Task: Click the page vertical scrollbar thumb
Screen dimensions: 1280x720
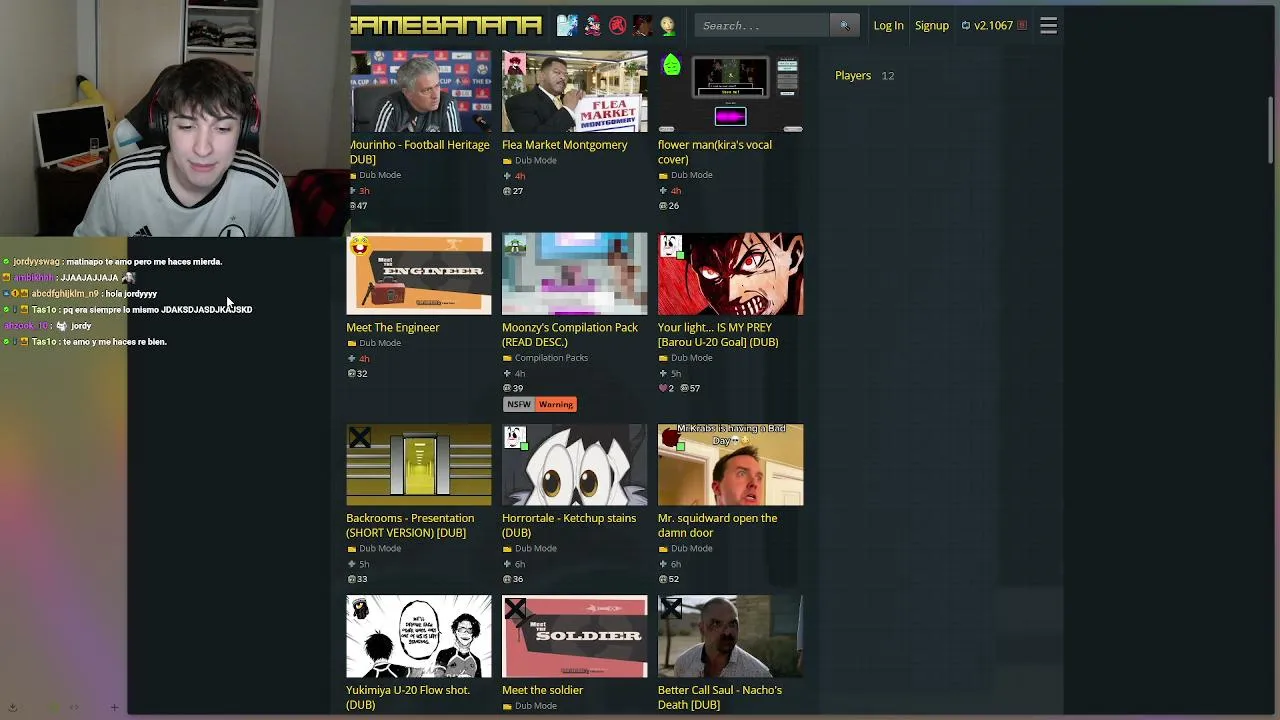Action: (1271, 130)
